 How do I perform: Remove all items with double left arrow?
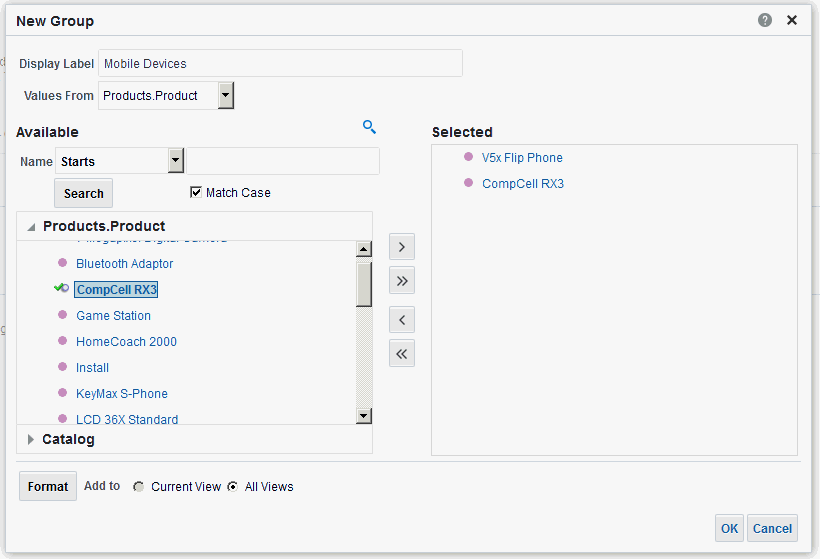point(402,354)
